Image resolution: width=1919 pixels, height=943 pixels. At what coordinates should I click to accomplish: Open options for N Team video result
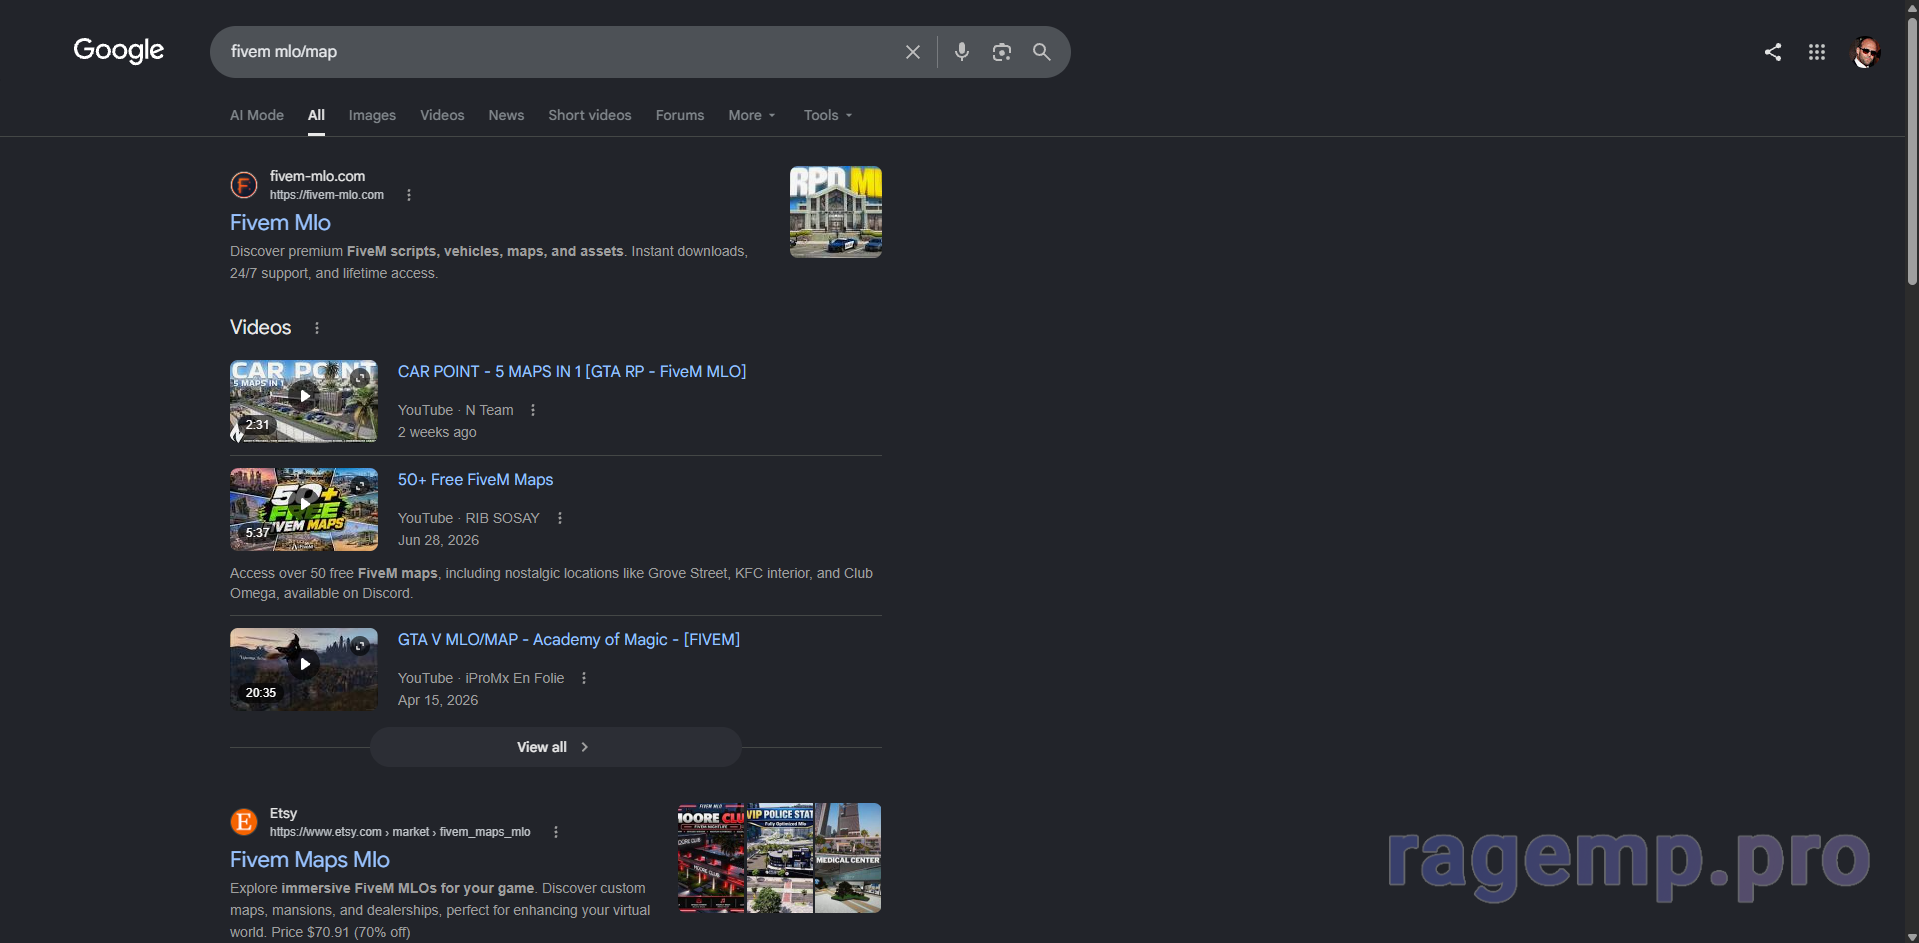(533, 410)
